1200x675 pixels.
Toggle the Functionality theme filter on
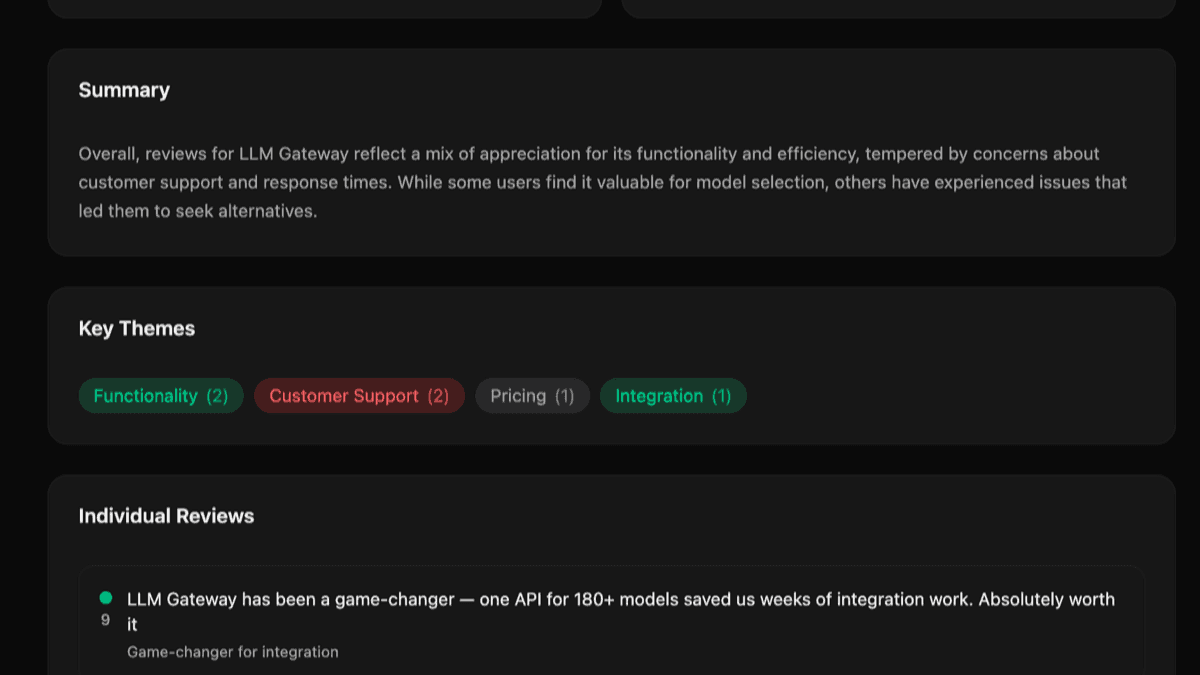tap(160, 395)
